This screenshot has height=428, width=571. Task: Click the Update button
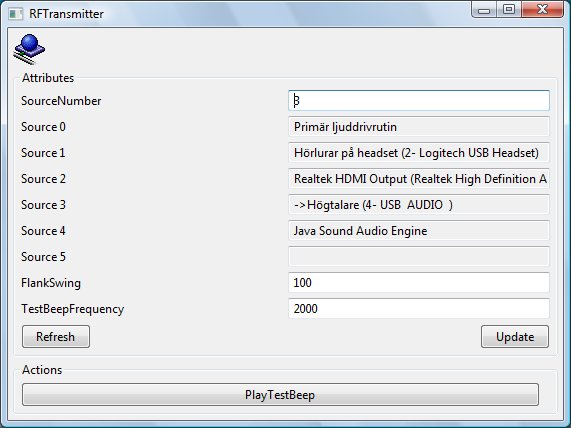515,337
